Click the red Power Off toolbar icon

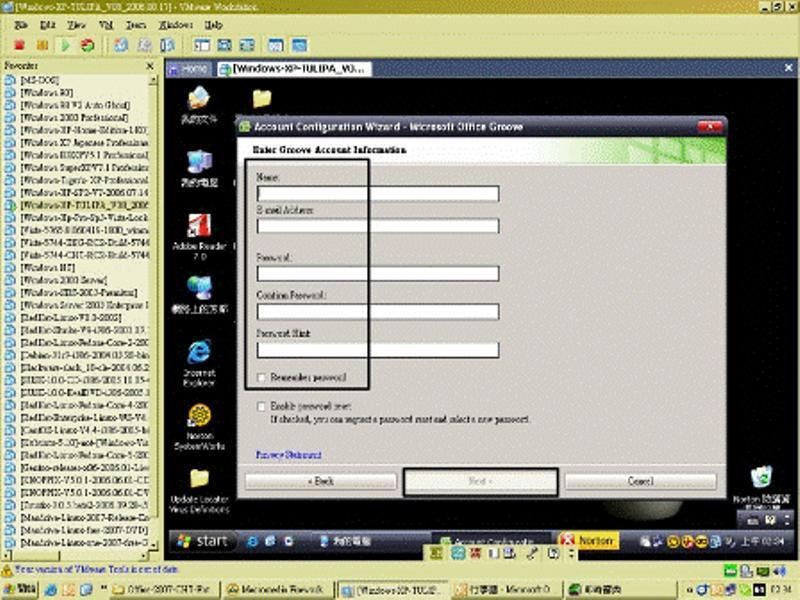19,45
